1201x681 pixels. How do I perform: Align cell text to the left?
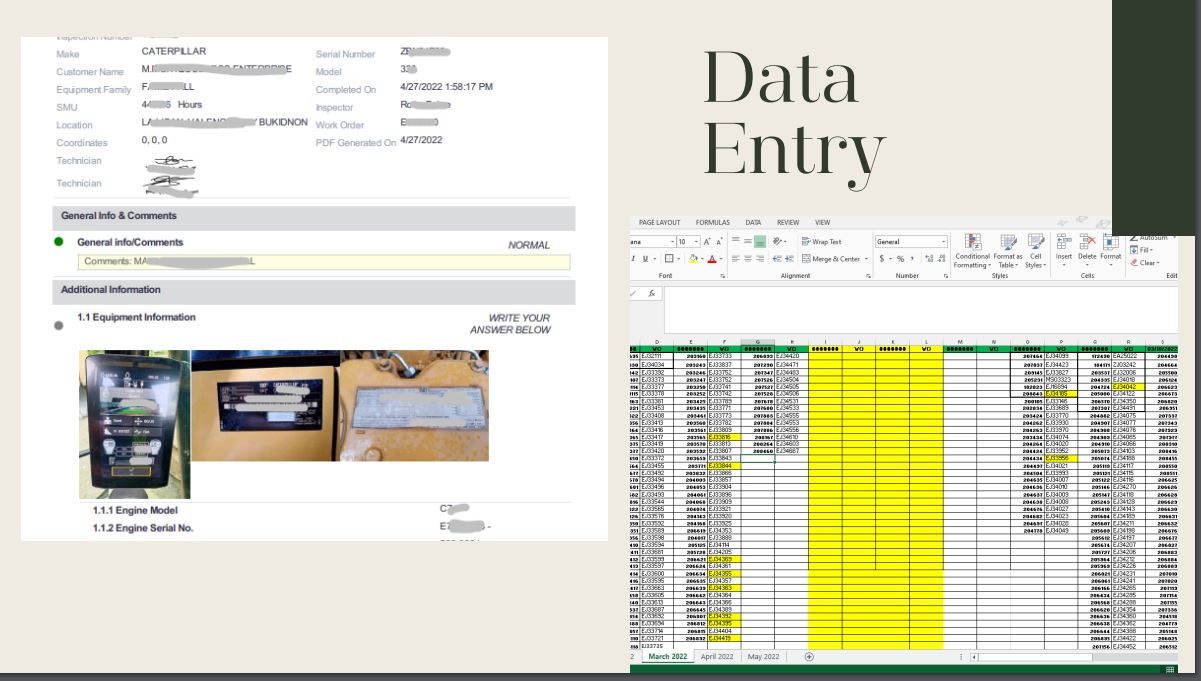735,258
